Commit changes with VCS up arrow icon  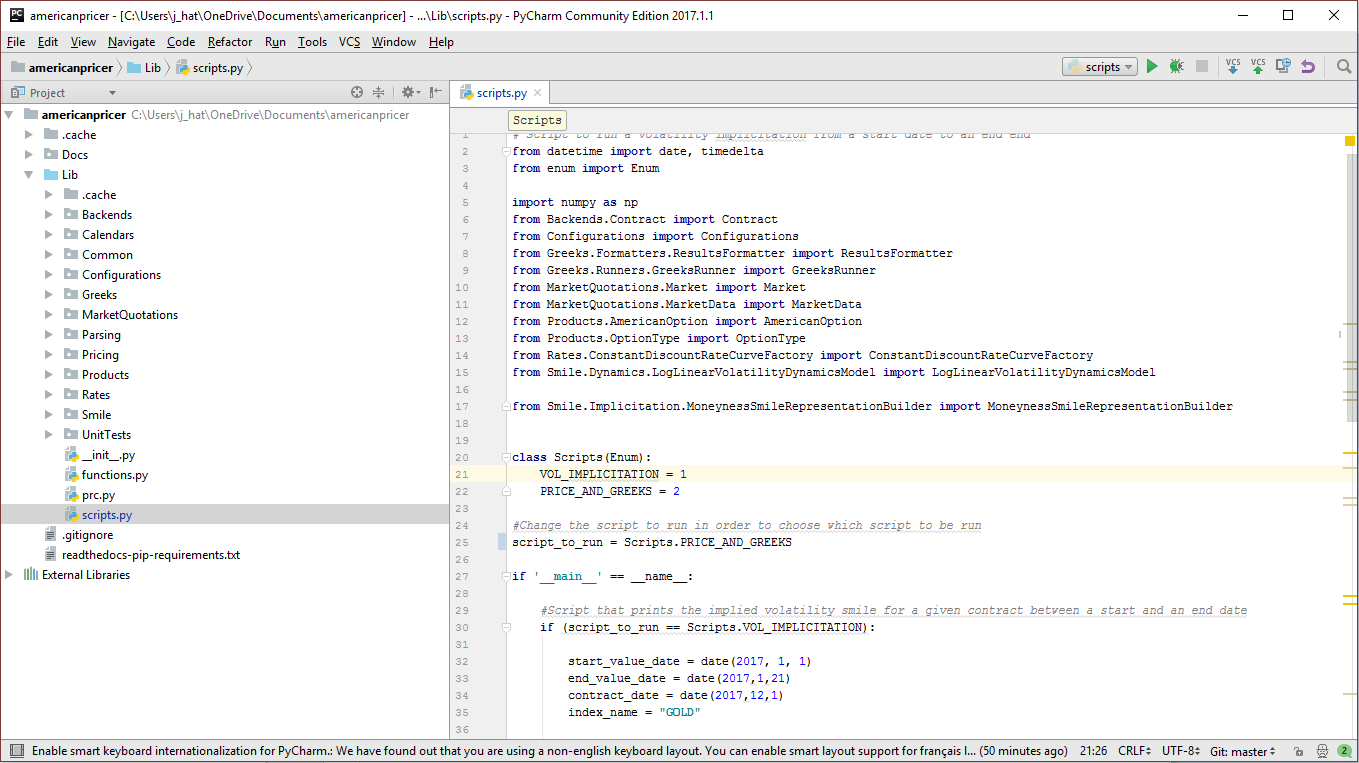pos(1258,67)
